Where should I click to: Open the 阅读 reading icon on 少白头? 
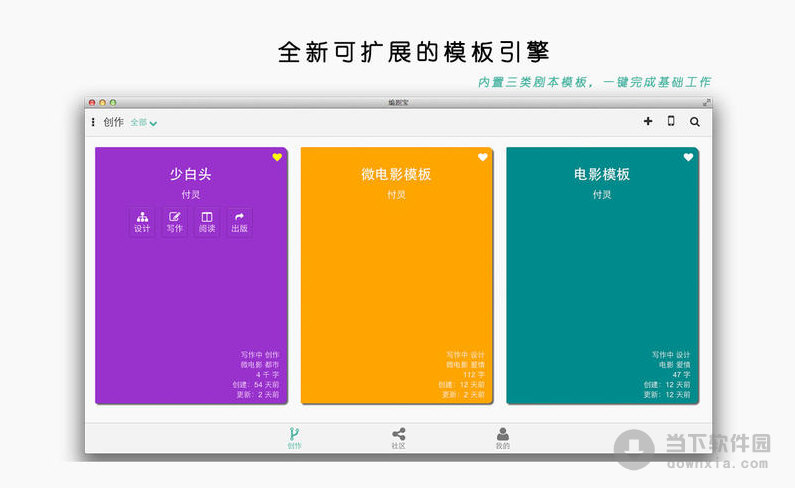207,221
